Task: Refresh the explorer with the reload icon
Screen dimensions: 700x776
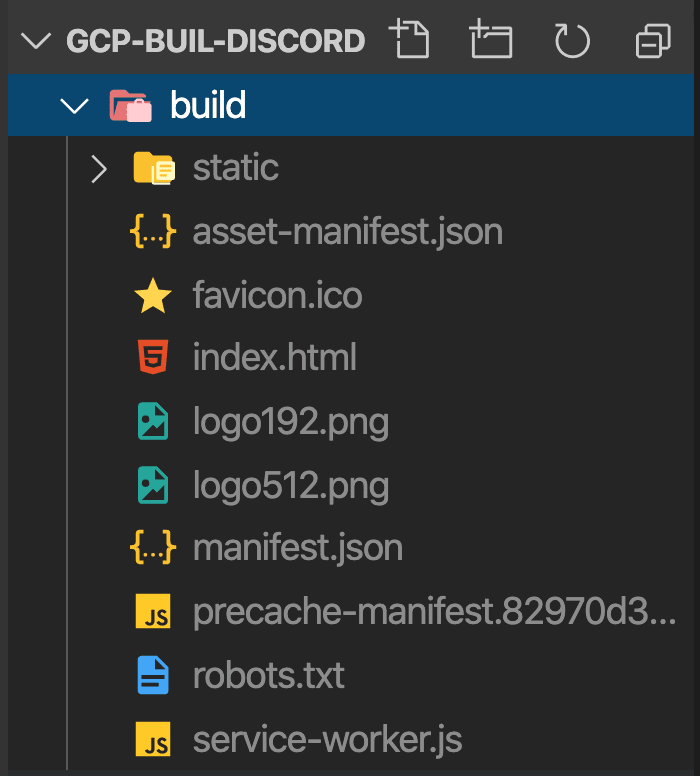Action: click(572, 40)
